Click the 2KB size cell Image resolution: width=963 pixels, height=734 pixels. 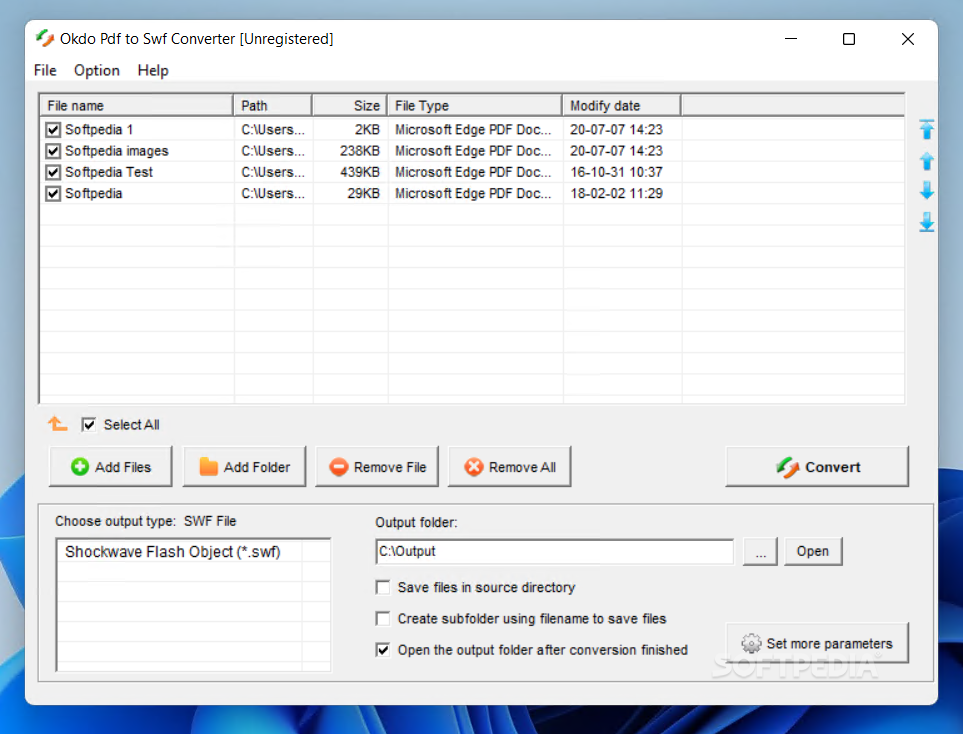coord(367,130)
